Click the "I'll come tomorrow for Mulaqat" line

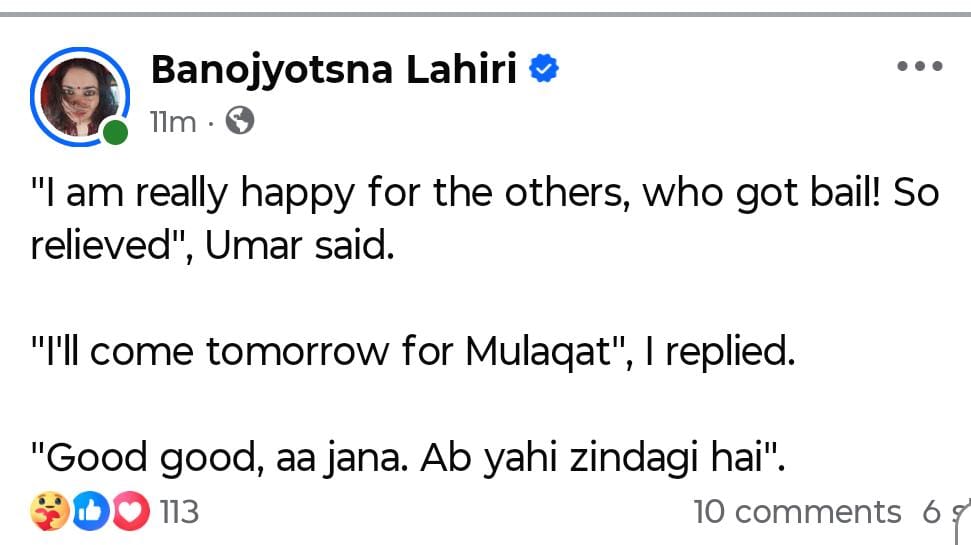pos(412,352)
